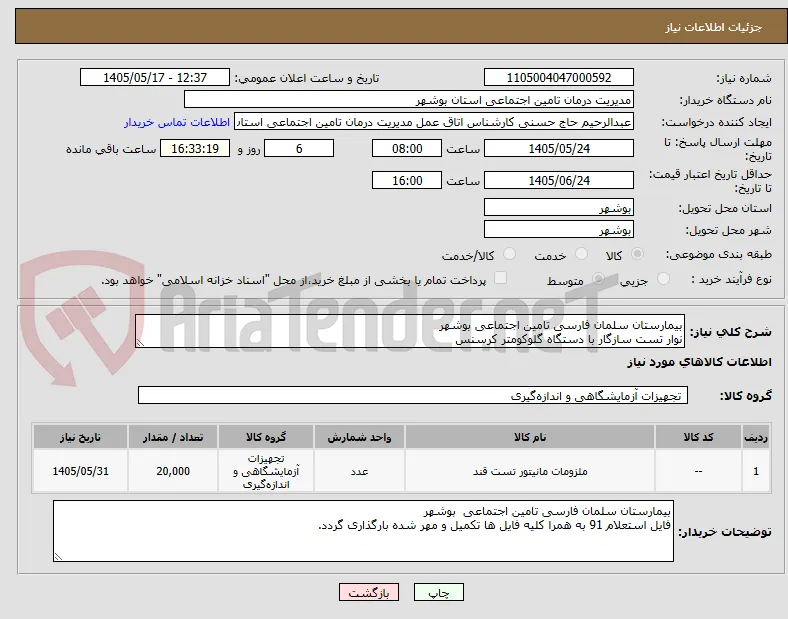This screenshot has width=788, height=619.
Task: Click the اطلاعات کالاهای مورد نیاز heading
Action: click(x=699, y=362)
